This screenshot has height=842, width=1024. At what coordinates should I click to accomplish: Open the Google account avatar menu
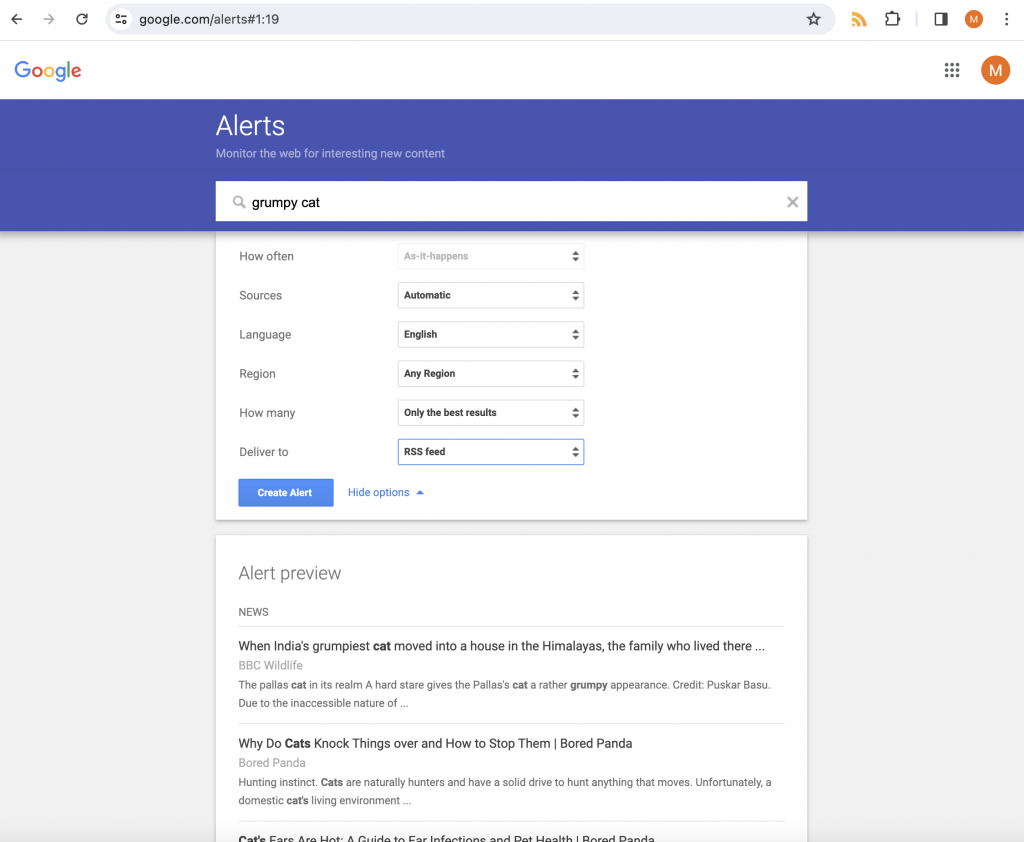(995, 70)
